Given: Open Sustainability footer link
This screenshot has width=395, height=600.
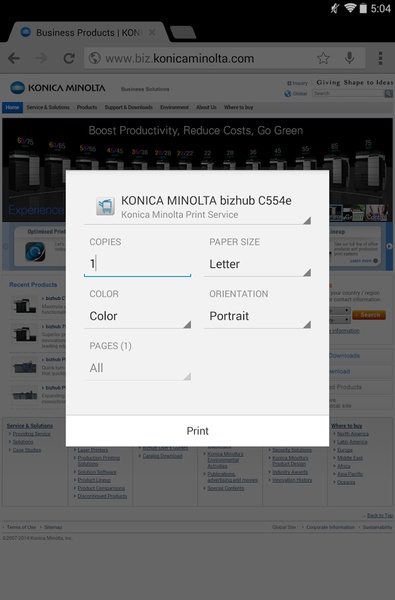Looking at the screenshot, I should [377, 527].
